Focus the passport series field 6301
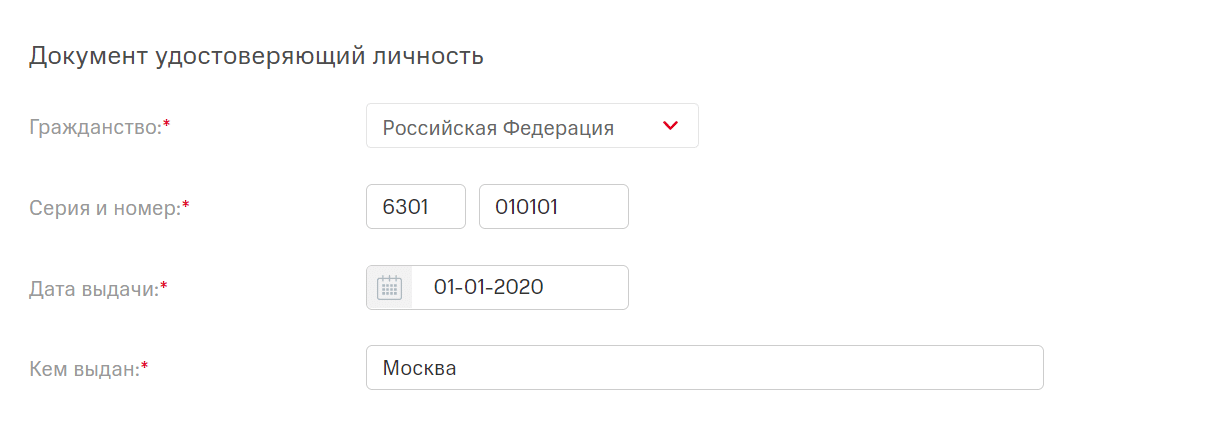Viewport: 1230px width, 440px height. click(416, 207)
